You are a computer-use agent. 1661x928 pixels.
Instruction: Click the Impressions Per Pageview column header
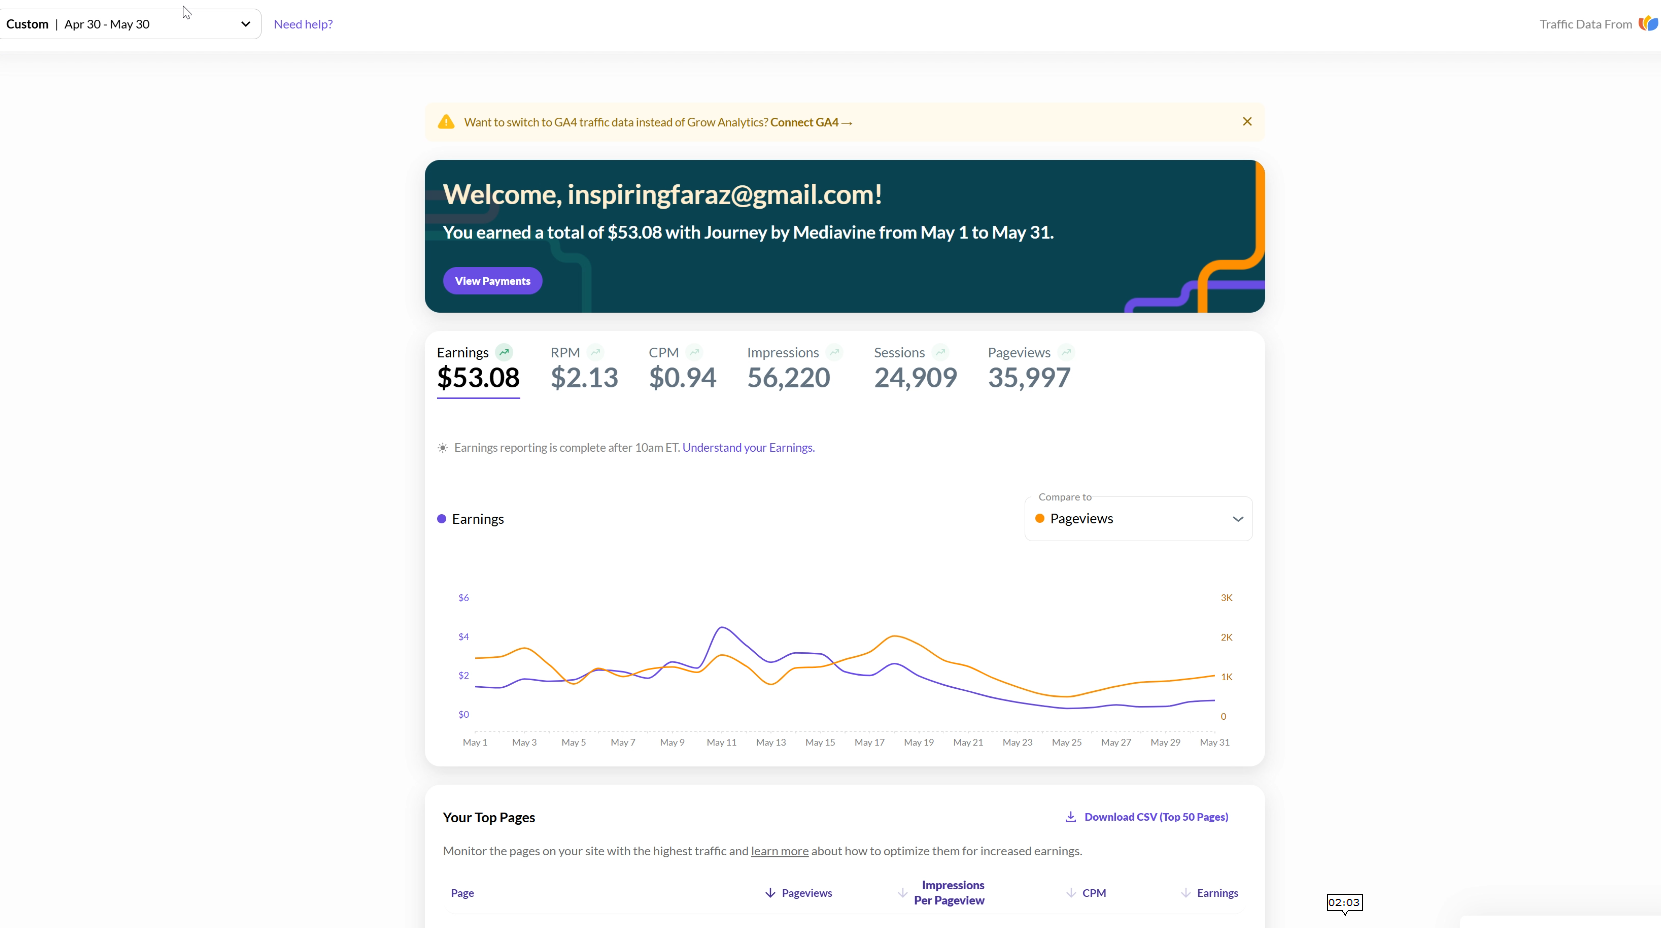(x=950, y=893)
